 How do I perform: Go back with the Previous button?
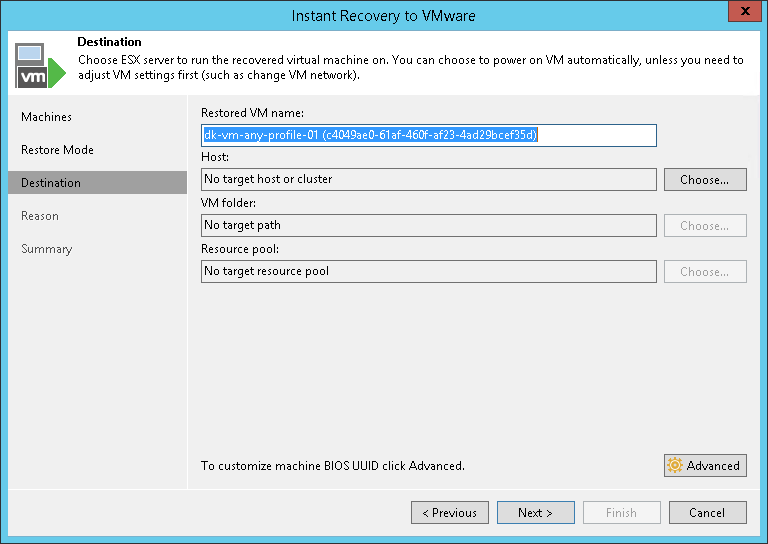pos(449,513)
